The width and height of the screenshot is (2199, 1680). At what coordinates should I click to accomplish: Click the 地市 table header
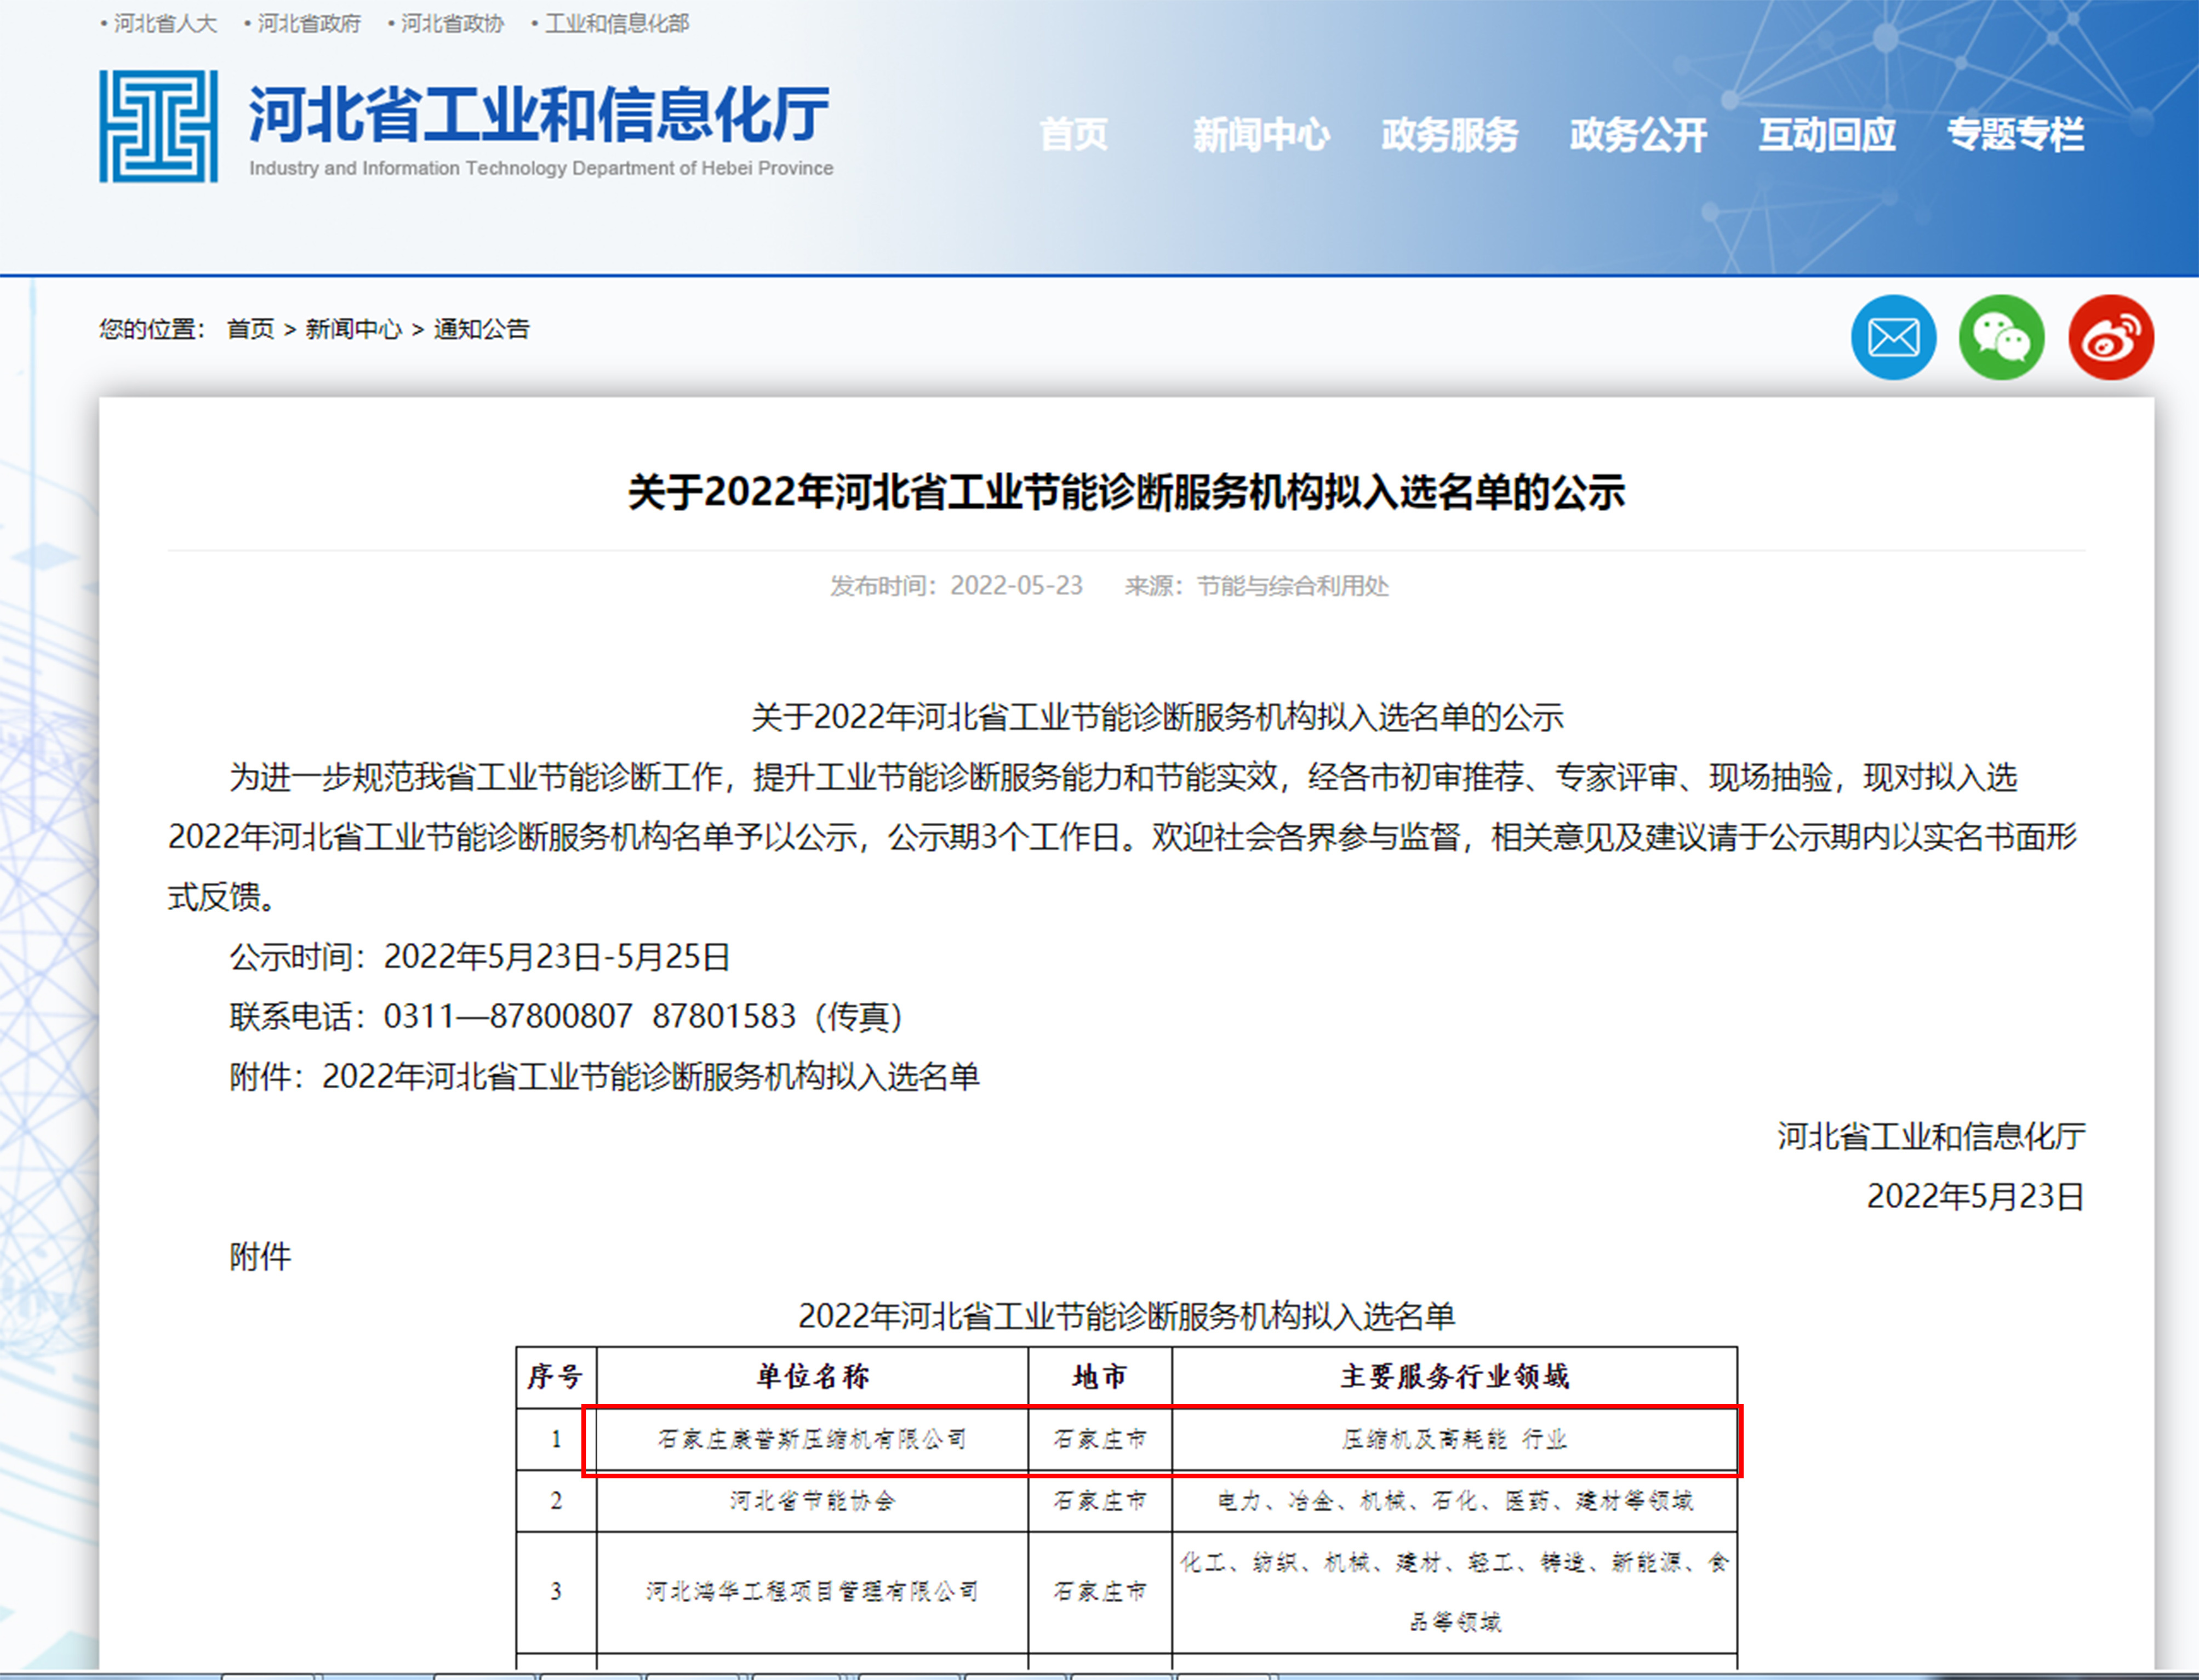pyautogui.click(x=1100, y=1377)
